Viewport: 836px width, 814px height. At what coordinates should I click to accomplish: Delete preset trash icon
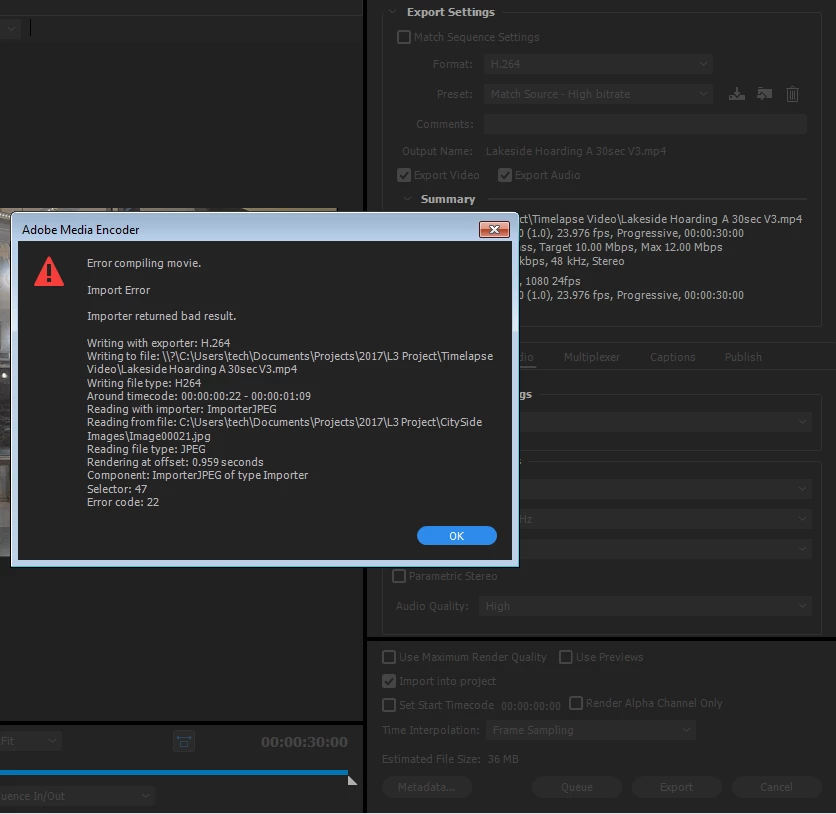click(792, 94)
